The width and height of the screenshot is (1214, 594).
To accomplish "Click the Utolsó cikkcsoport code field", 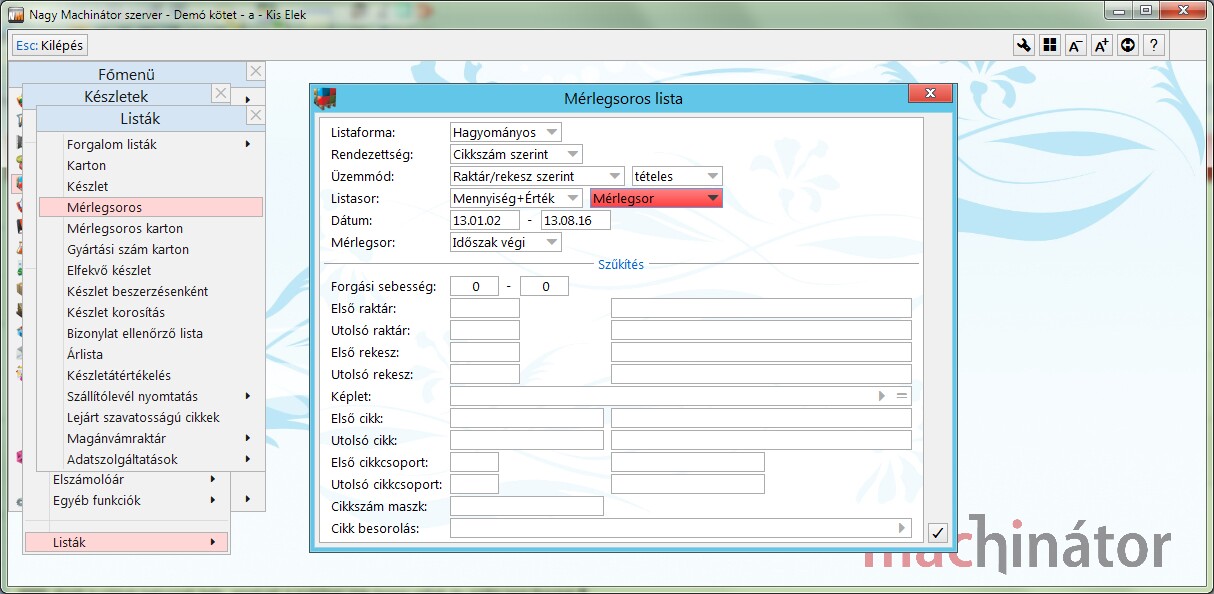I will 474,484.
